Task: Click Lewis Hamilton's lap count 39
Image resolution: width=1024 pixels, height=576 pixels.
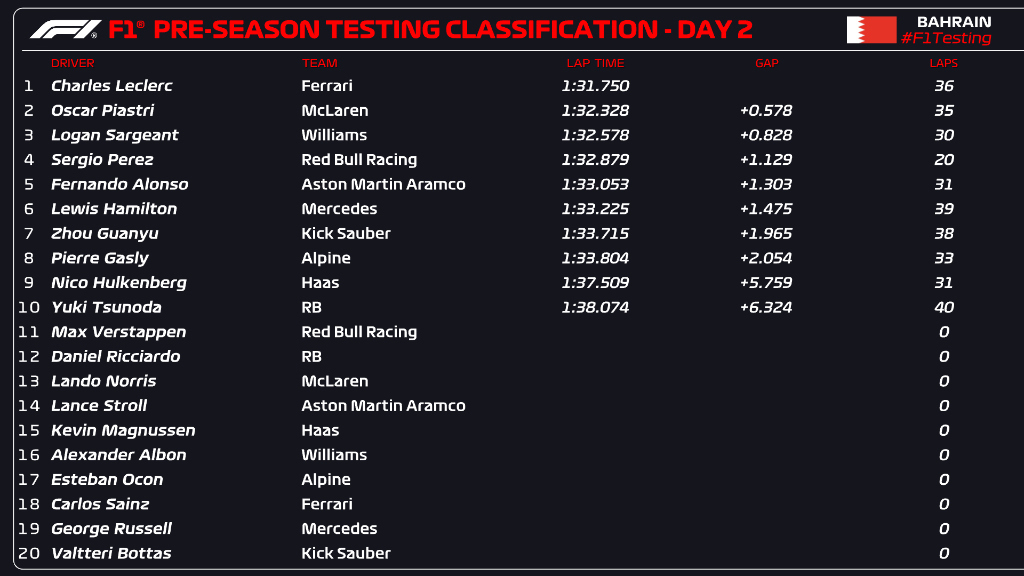Action: pos(943,209)
